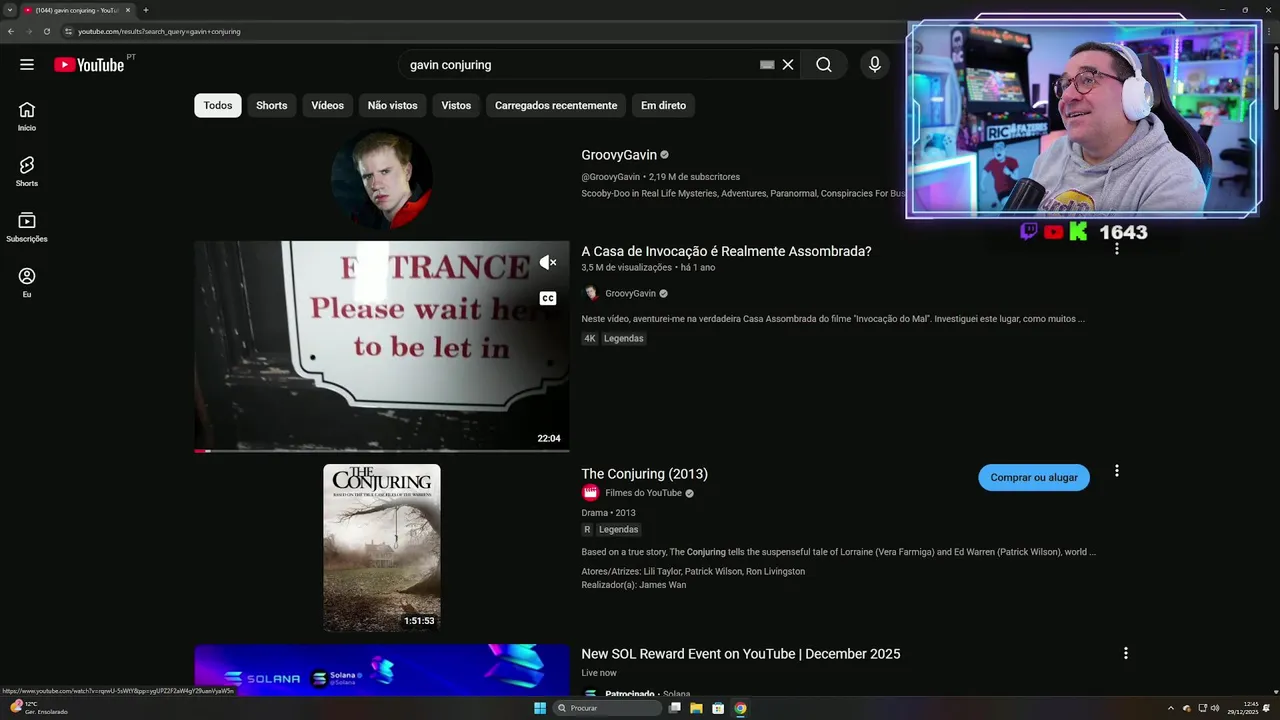Open more options for The Conjuring
This screenshot has height=720, width=1280.
pos(1117,471)
